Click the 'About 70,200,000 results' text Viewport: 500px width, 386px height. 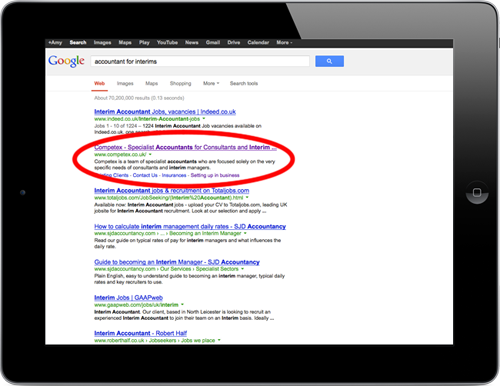tap(139, 98)
